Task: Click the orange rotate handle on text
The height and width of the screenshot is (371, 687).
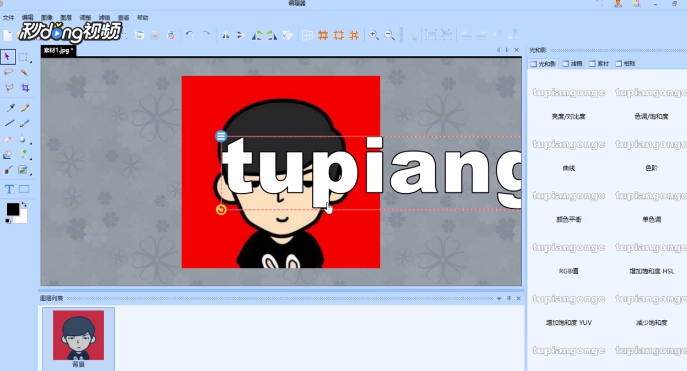Action: 221,209
